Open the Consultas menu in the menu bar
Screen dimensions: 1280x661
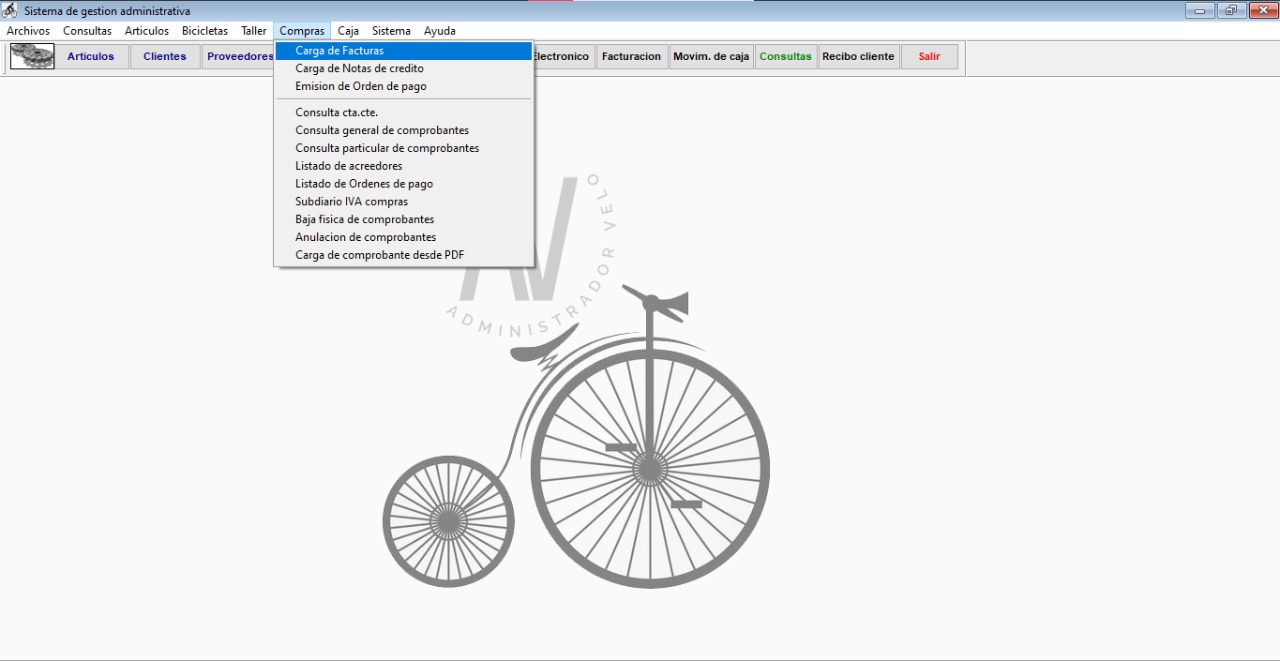click(x=87, y=31)
